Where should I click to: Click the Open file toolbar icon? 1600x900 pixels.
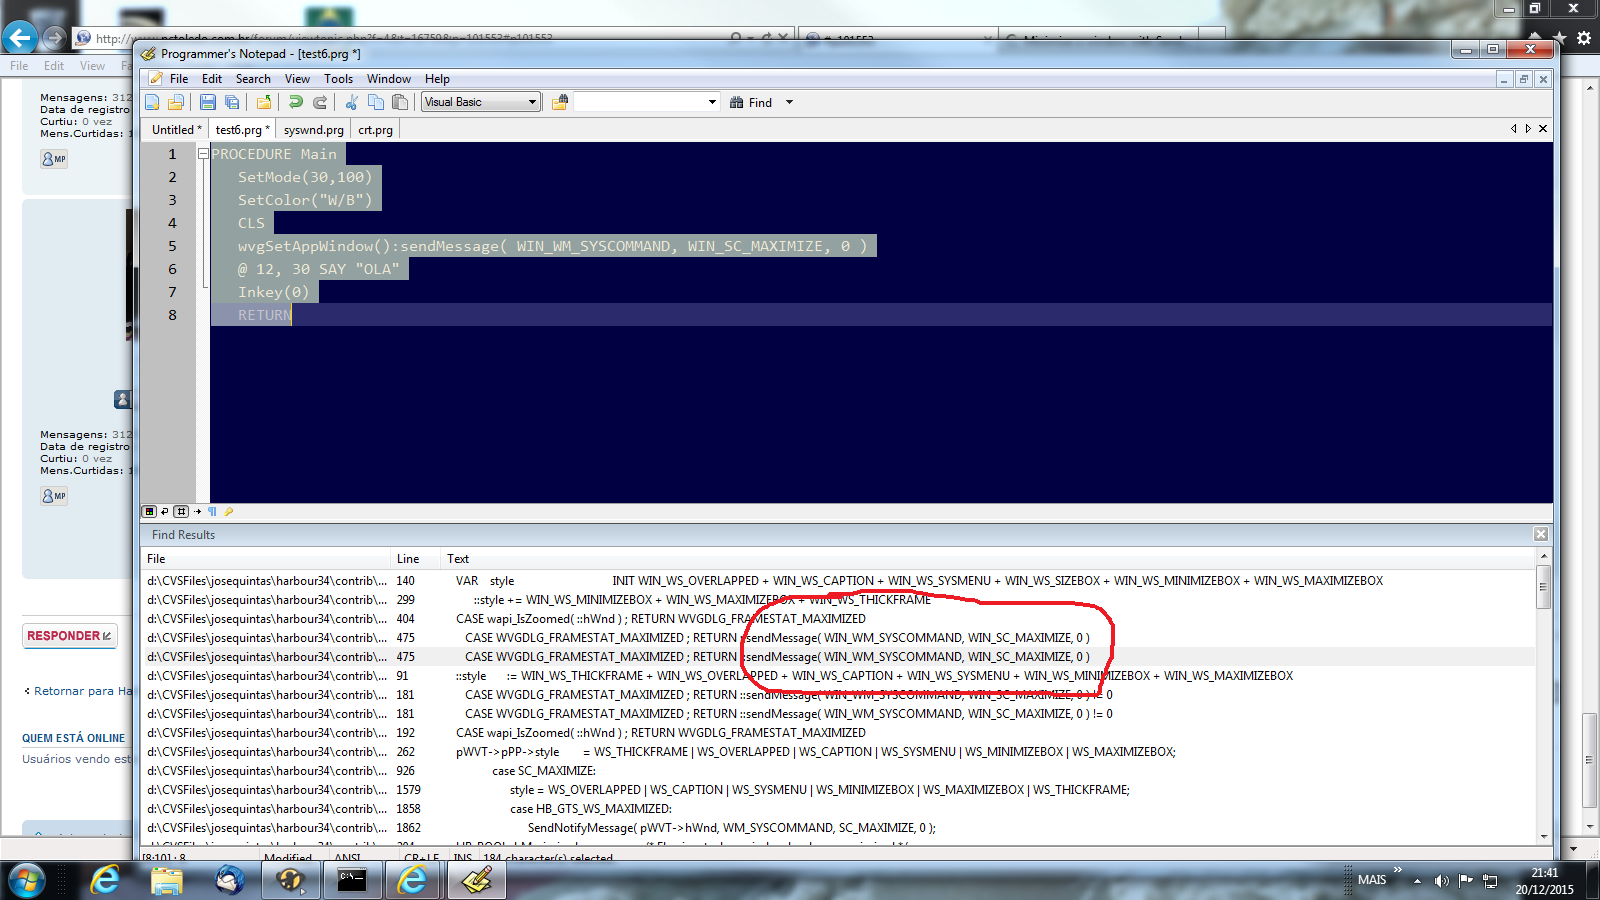(176, 102)
